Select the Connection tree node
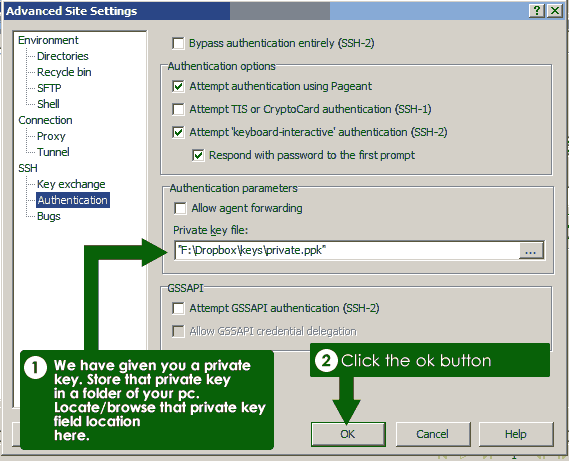569x461 pixels. pyautogui.click(x=45, y=120)
